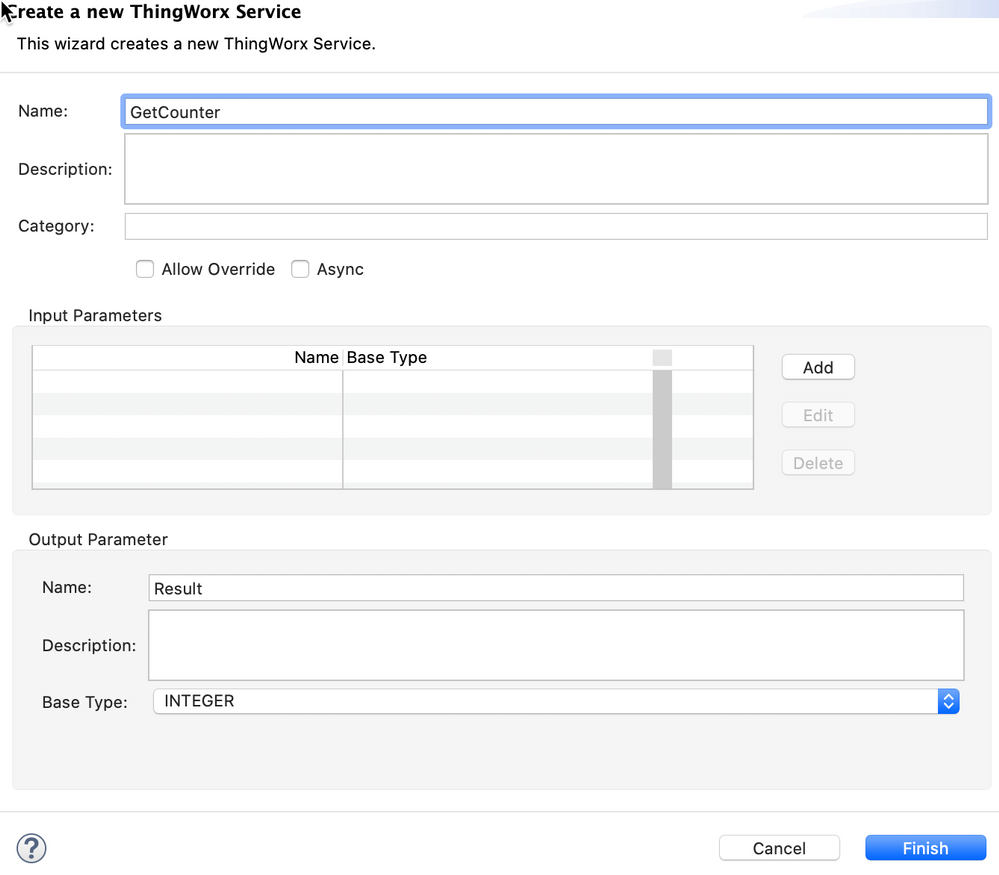The width and height of the screenshot is (999, 875).
Task: Click the service Name field containing GetCounter
Action: [x=556, y=112]
